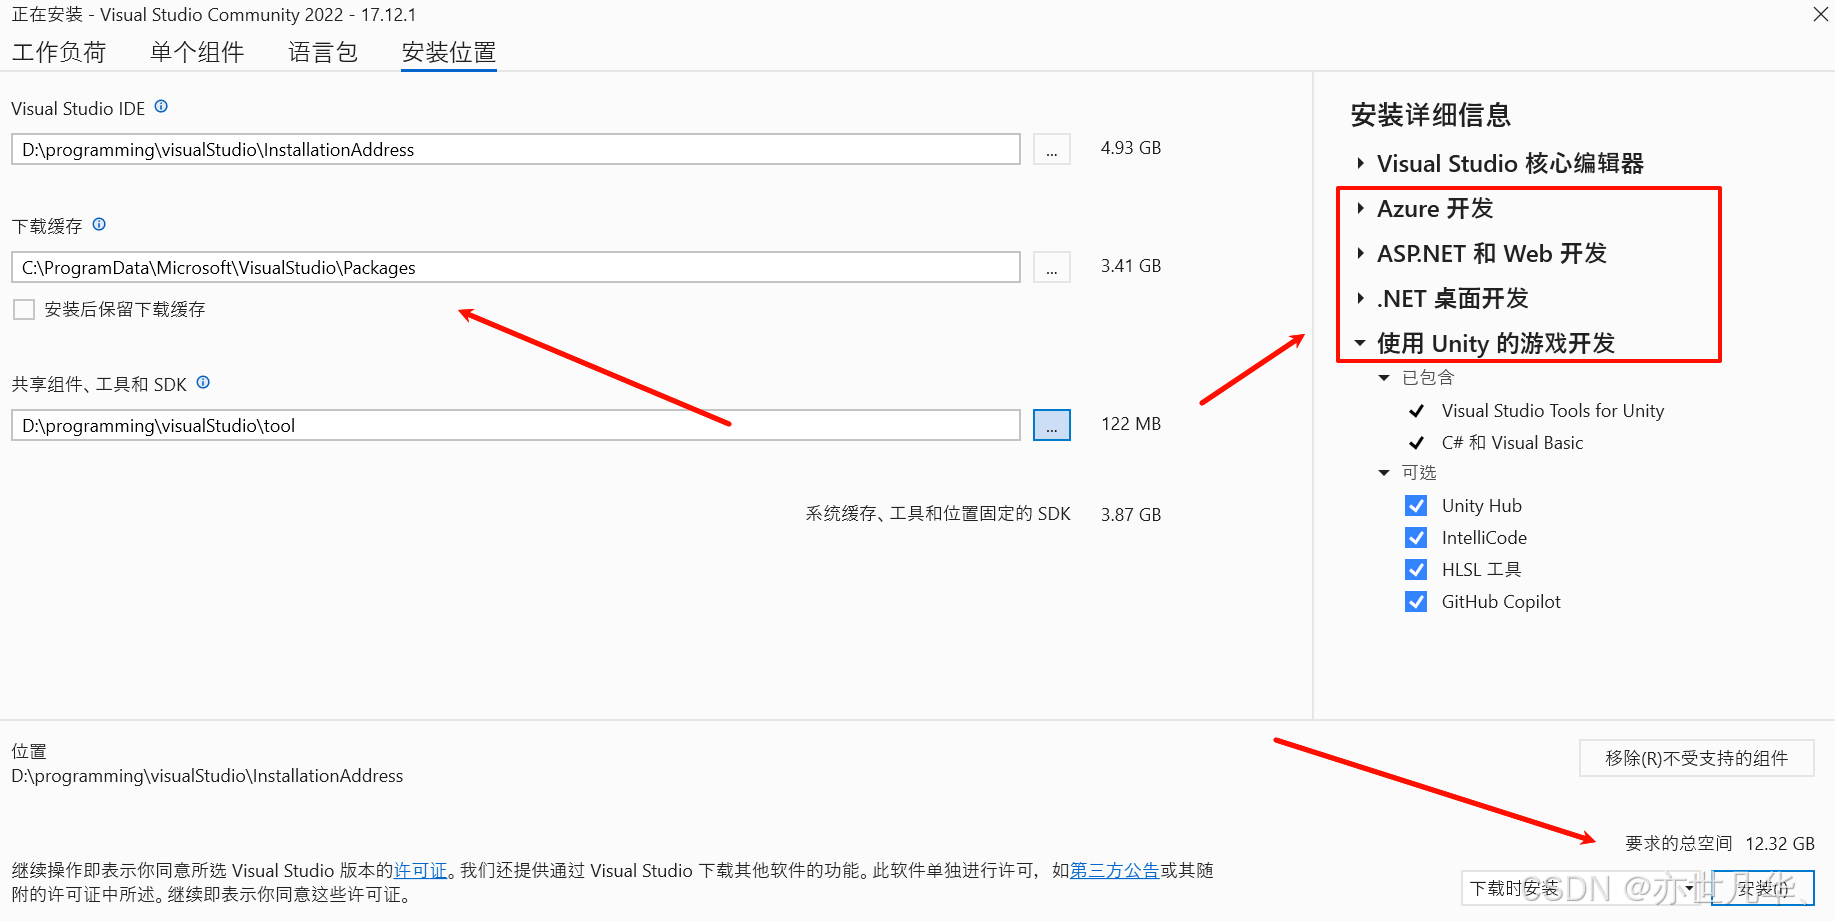Toggle the 安装后保留下载缓存 checkbox
1835x921 pixels.
click(x=24, y=310)
